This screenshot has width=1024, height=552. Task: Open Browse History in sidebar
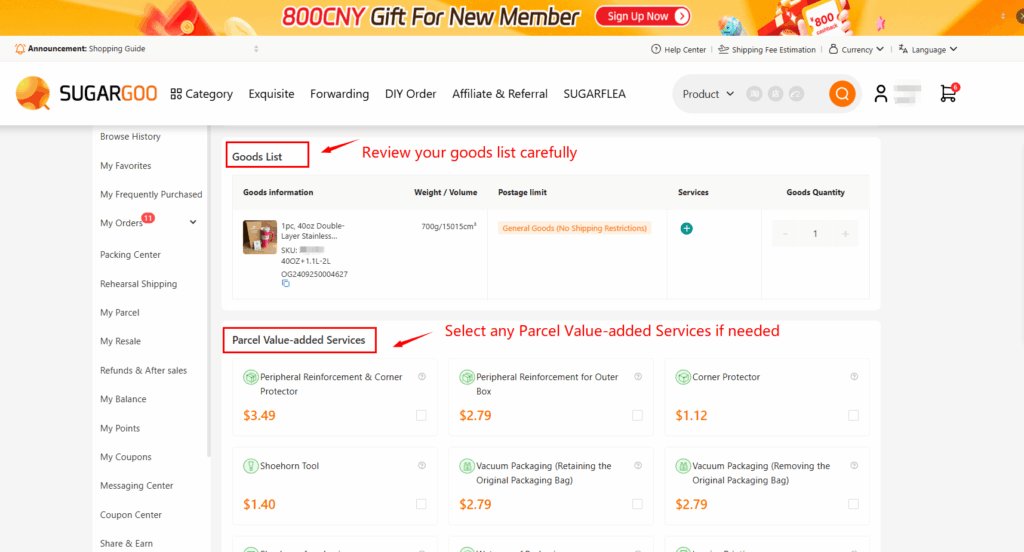(130, 137)
